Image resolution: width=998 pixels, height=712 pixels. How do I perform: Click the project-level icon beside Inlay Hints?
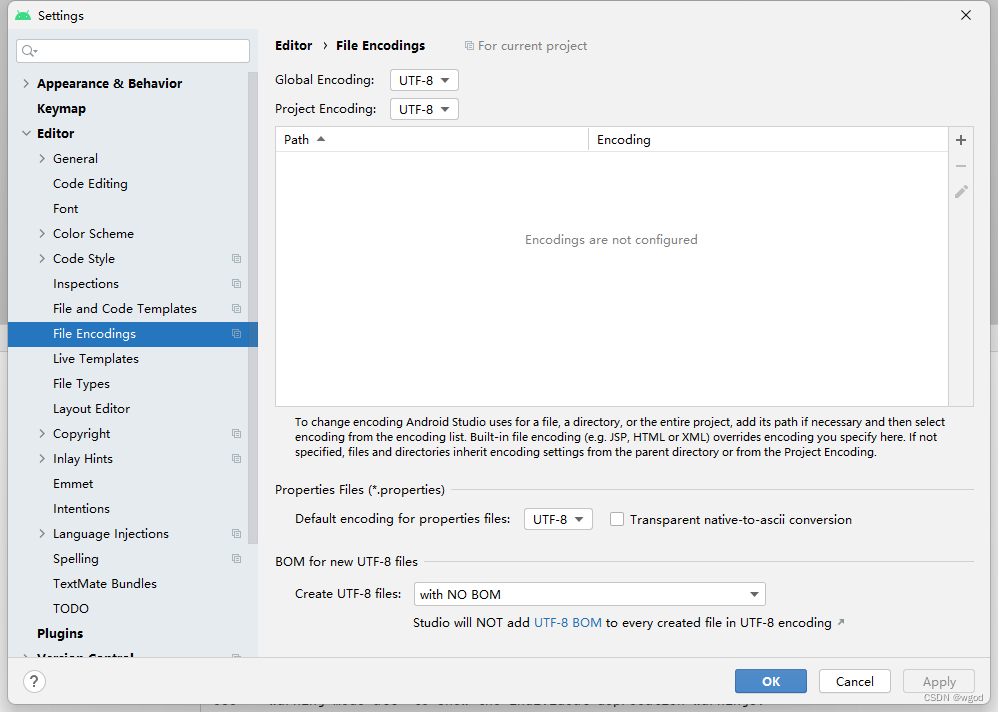coord(236,458)
